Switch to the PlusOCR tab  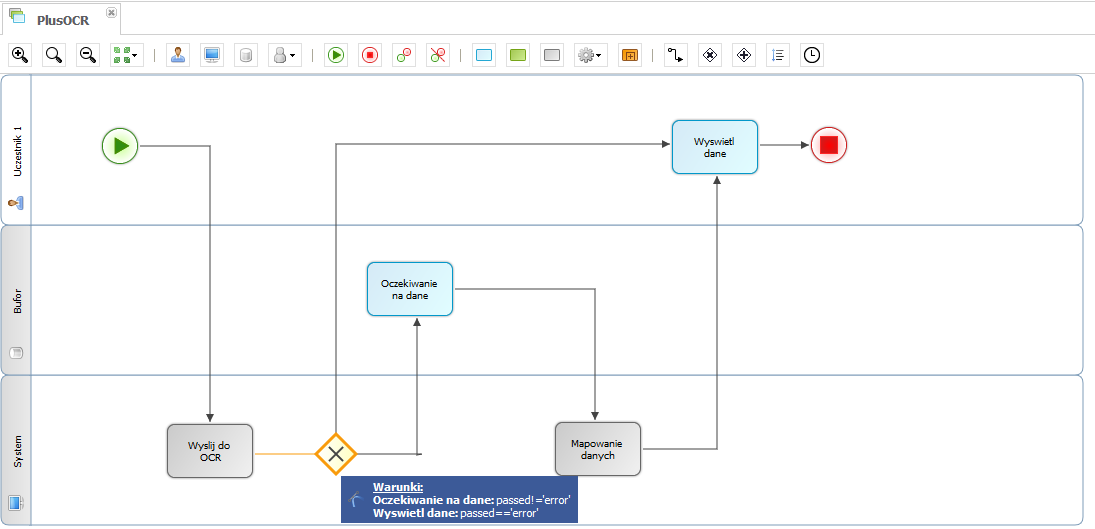pos(63,20)
